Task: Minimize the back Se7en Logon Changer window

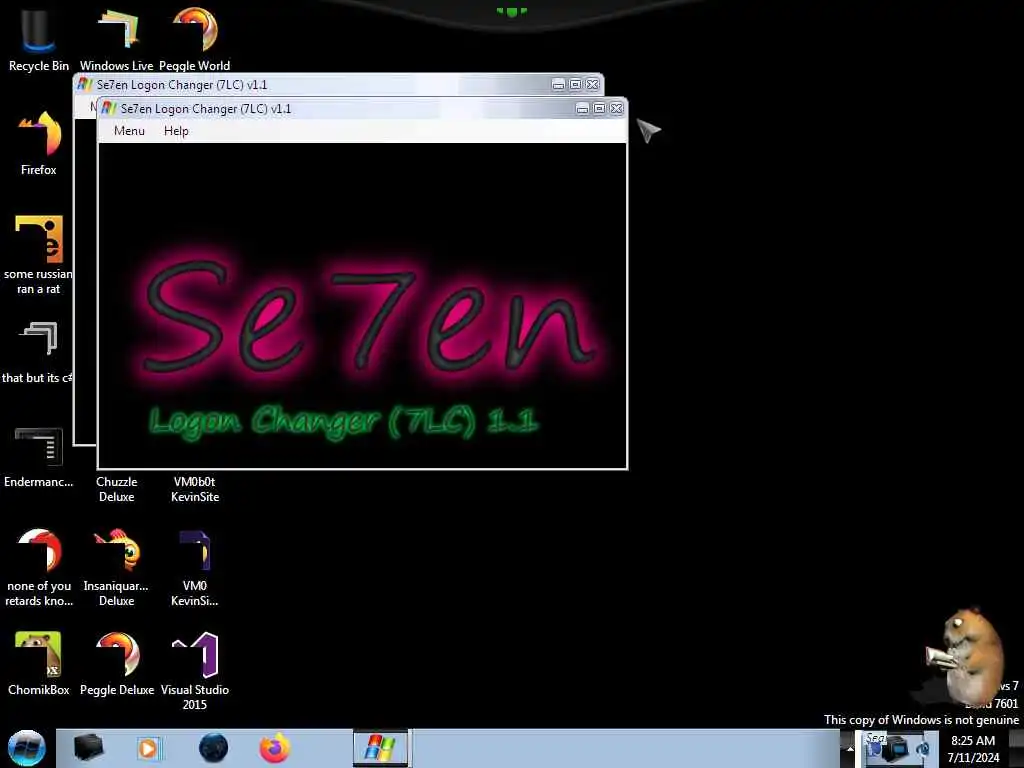Action: tap(558, 84)
